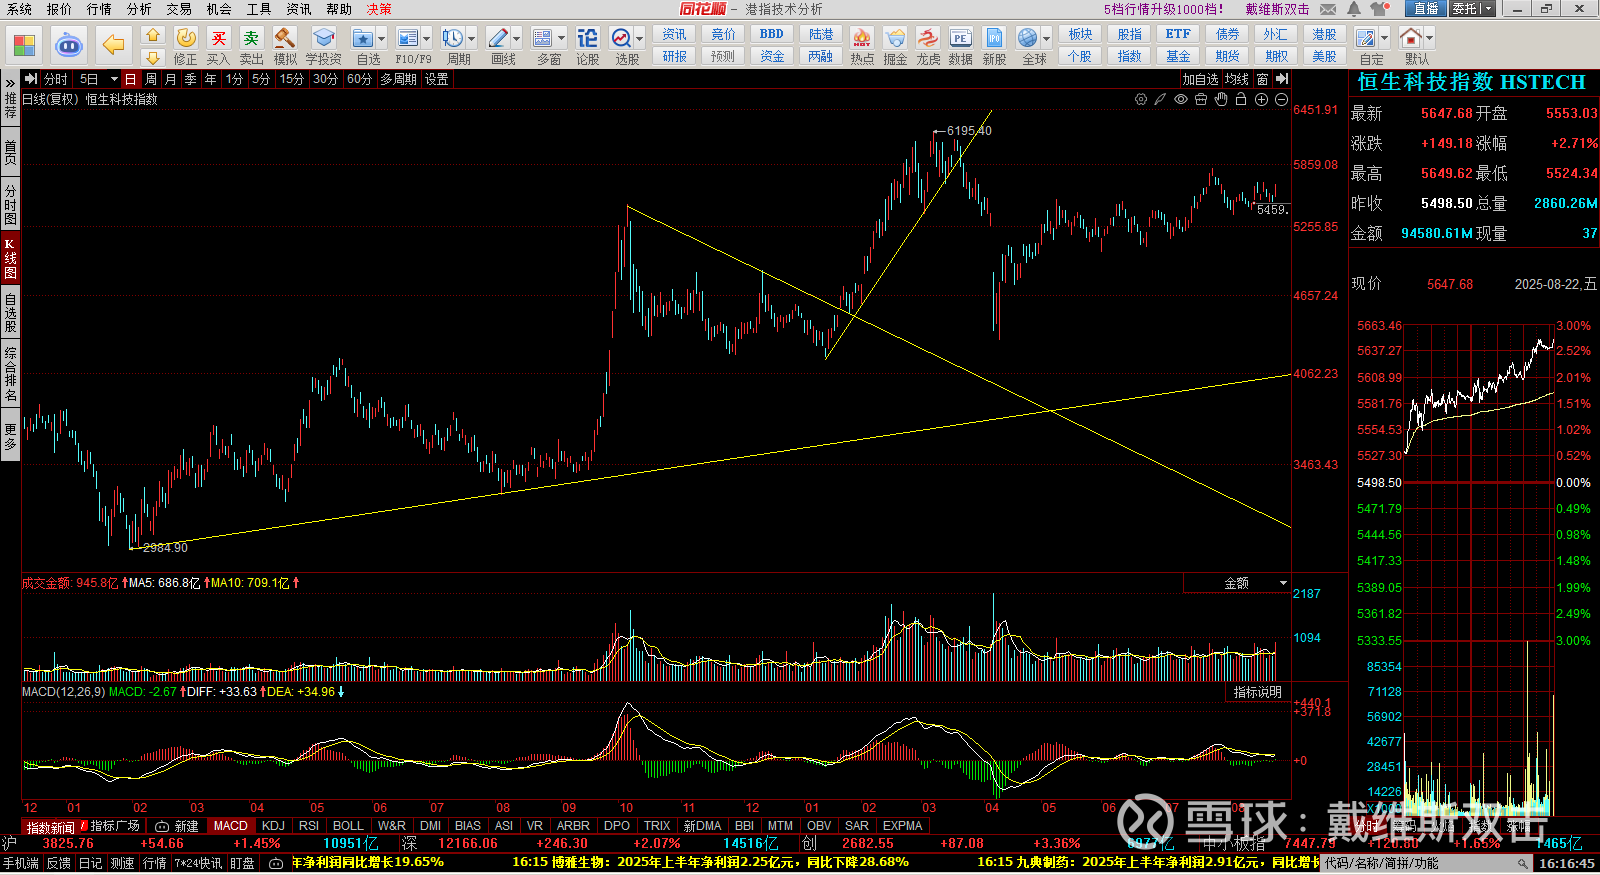Open the 论股 stock discussion icon
Image resolution: width=1600 pixels, height=875 pixels.
pyautogui.click(x=588, y=38)
